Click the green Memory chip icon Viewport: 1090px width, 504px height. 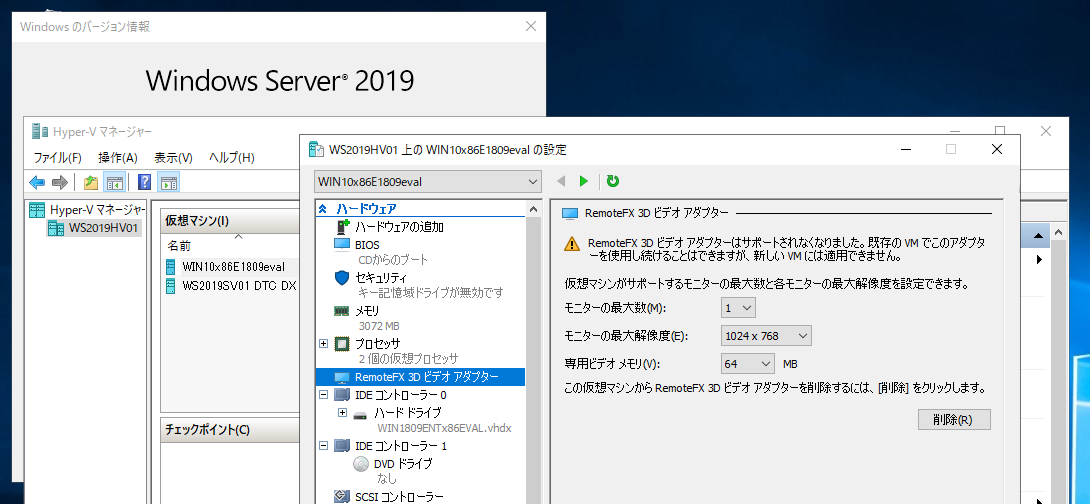(341, 311)
